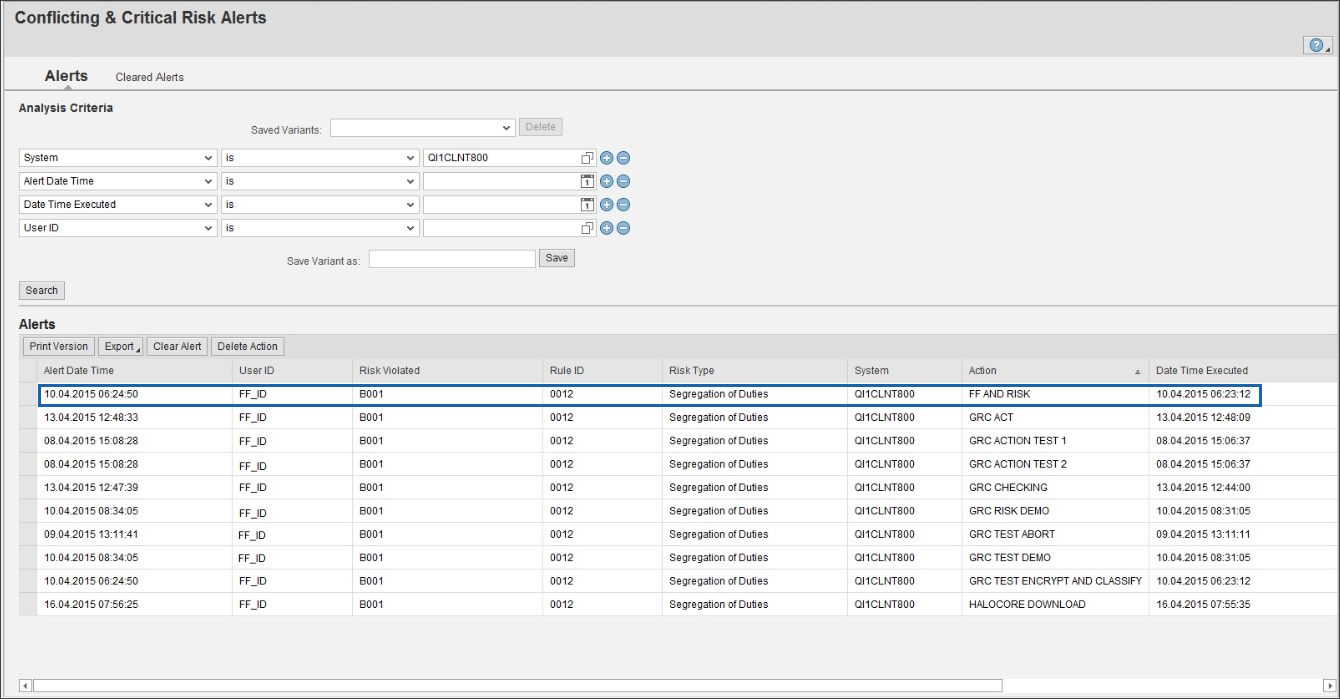Image resolution: width=1340 pixels, height=699 pixels.
Task: Click the Risk Type column header
Action: [755, 370]
